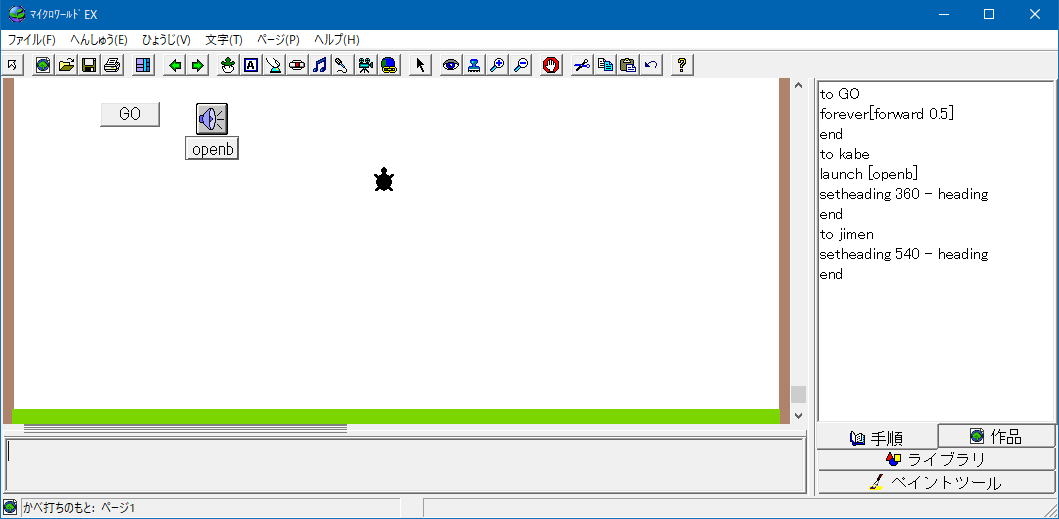
Task: Click the line 'setheading 360 - heading'
Action: click(x=904, y=194)
